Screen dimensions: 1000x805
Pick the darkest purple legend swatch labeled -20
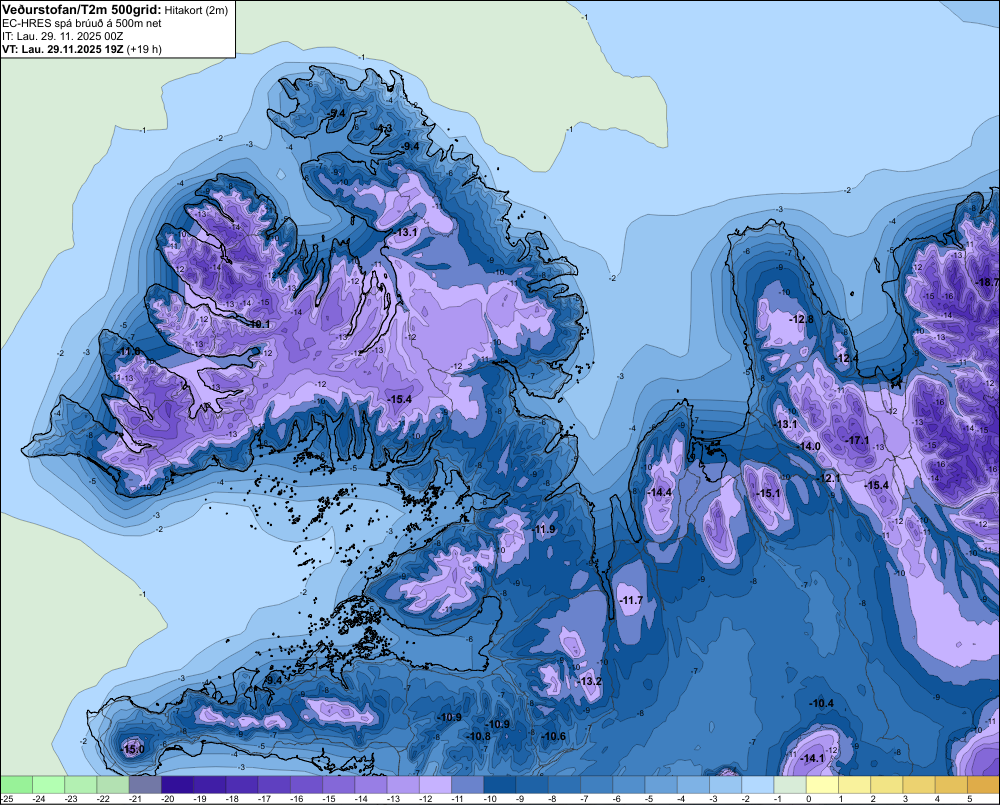177,784
